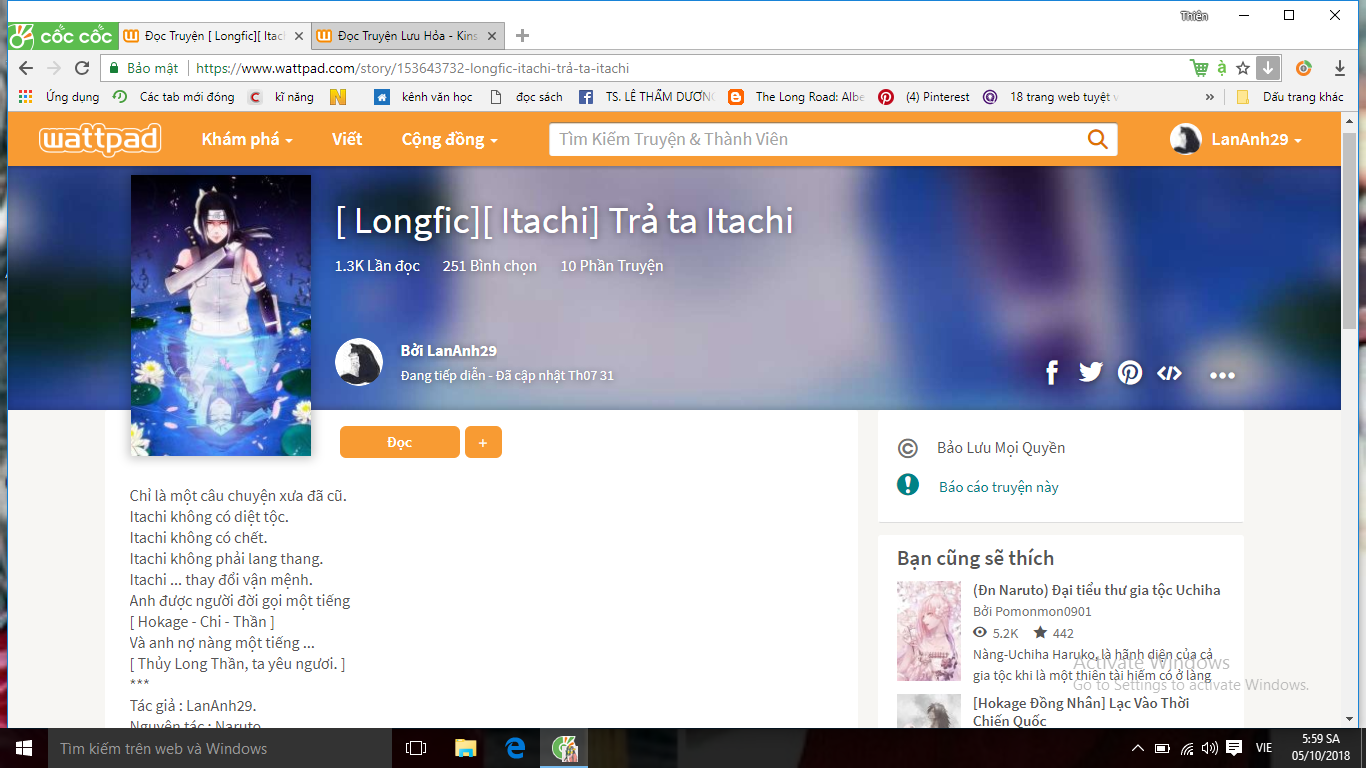1366x768 pixels.
Task: Open the Các tab mới đóng bookmark
Action: (x=174, y=97)
